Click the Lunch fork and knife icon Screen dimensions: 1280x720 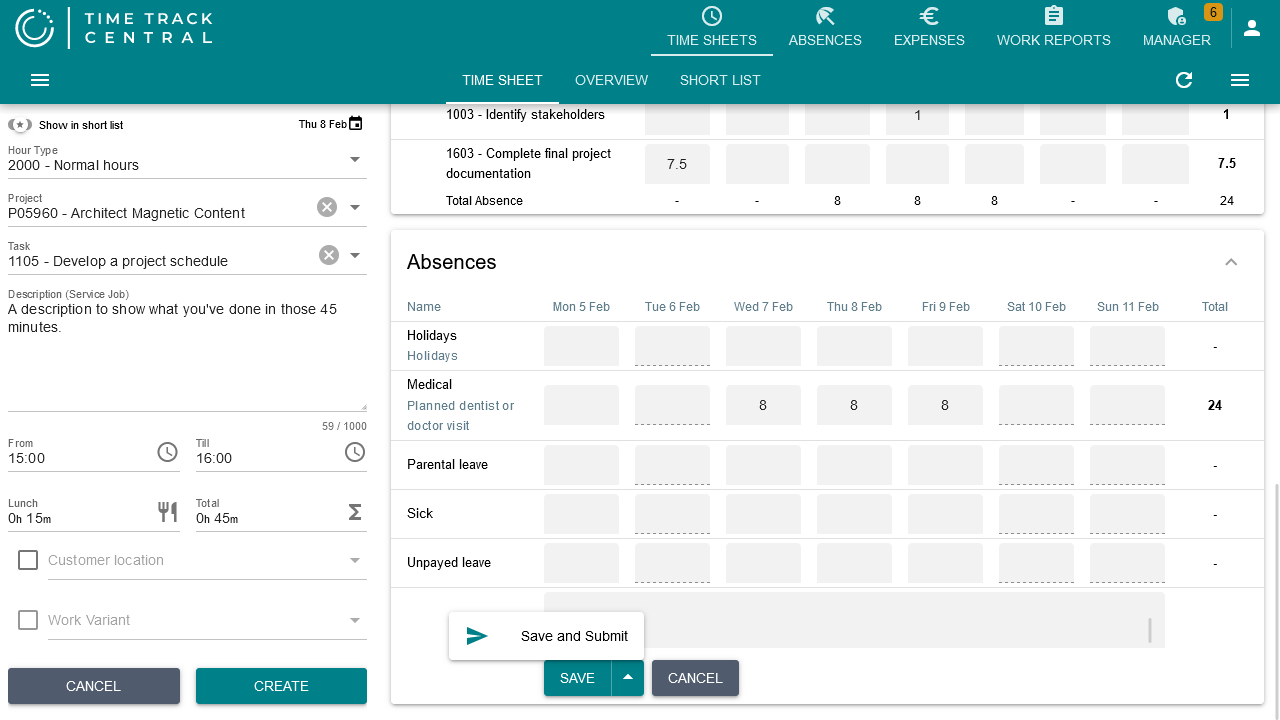[167, 512]
